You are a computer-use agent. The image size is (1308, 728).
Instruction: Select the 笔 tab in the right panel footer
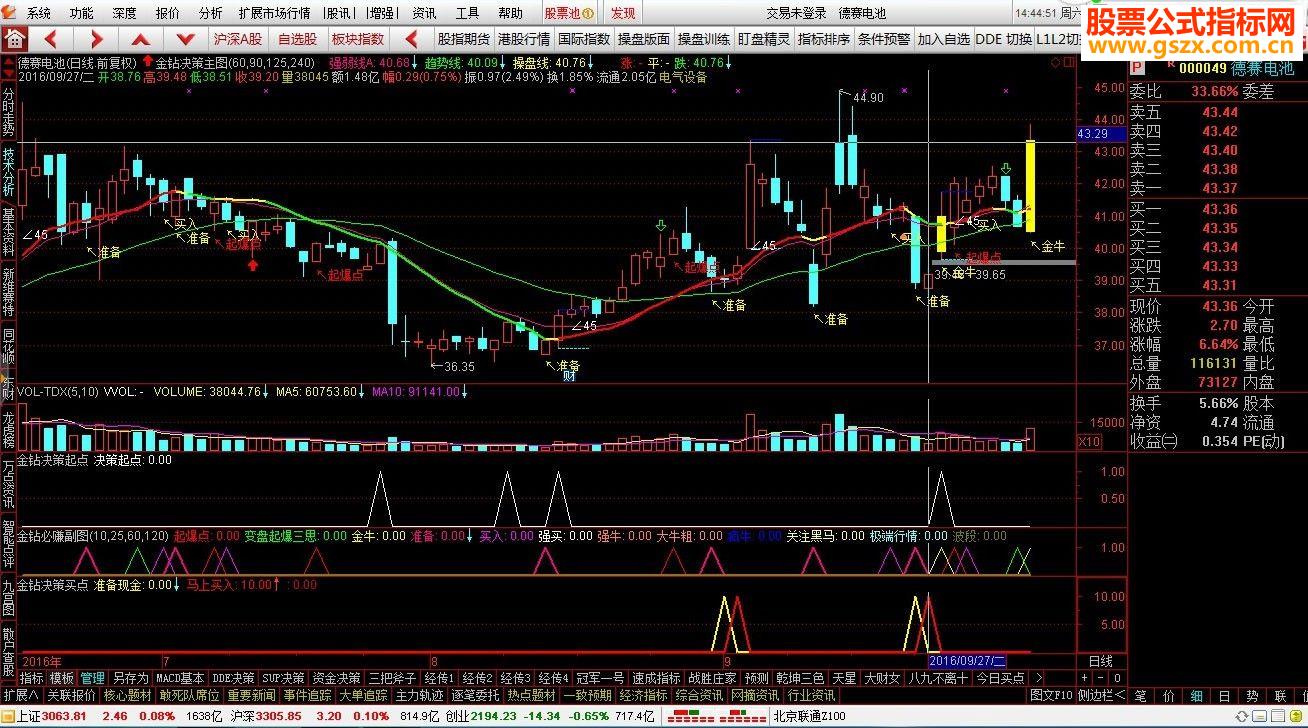click(1141, 695)
